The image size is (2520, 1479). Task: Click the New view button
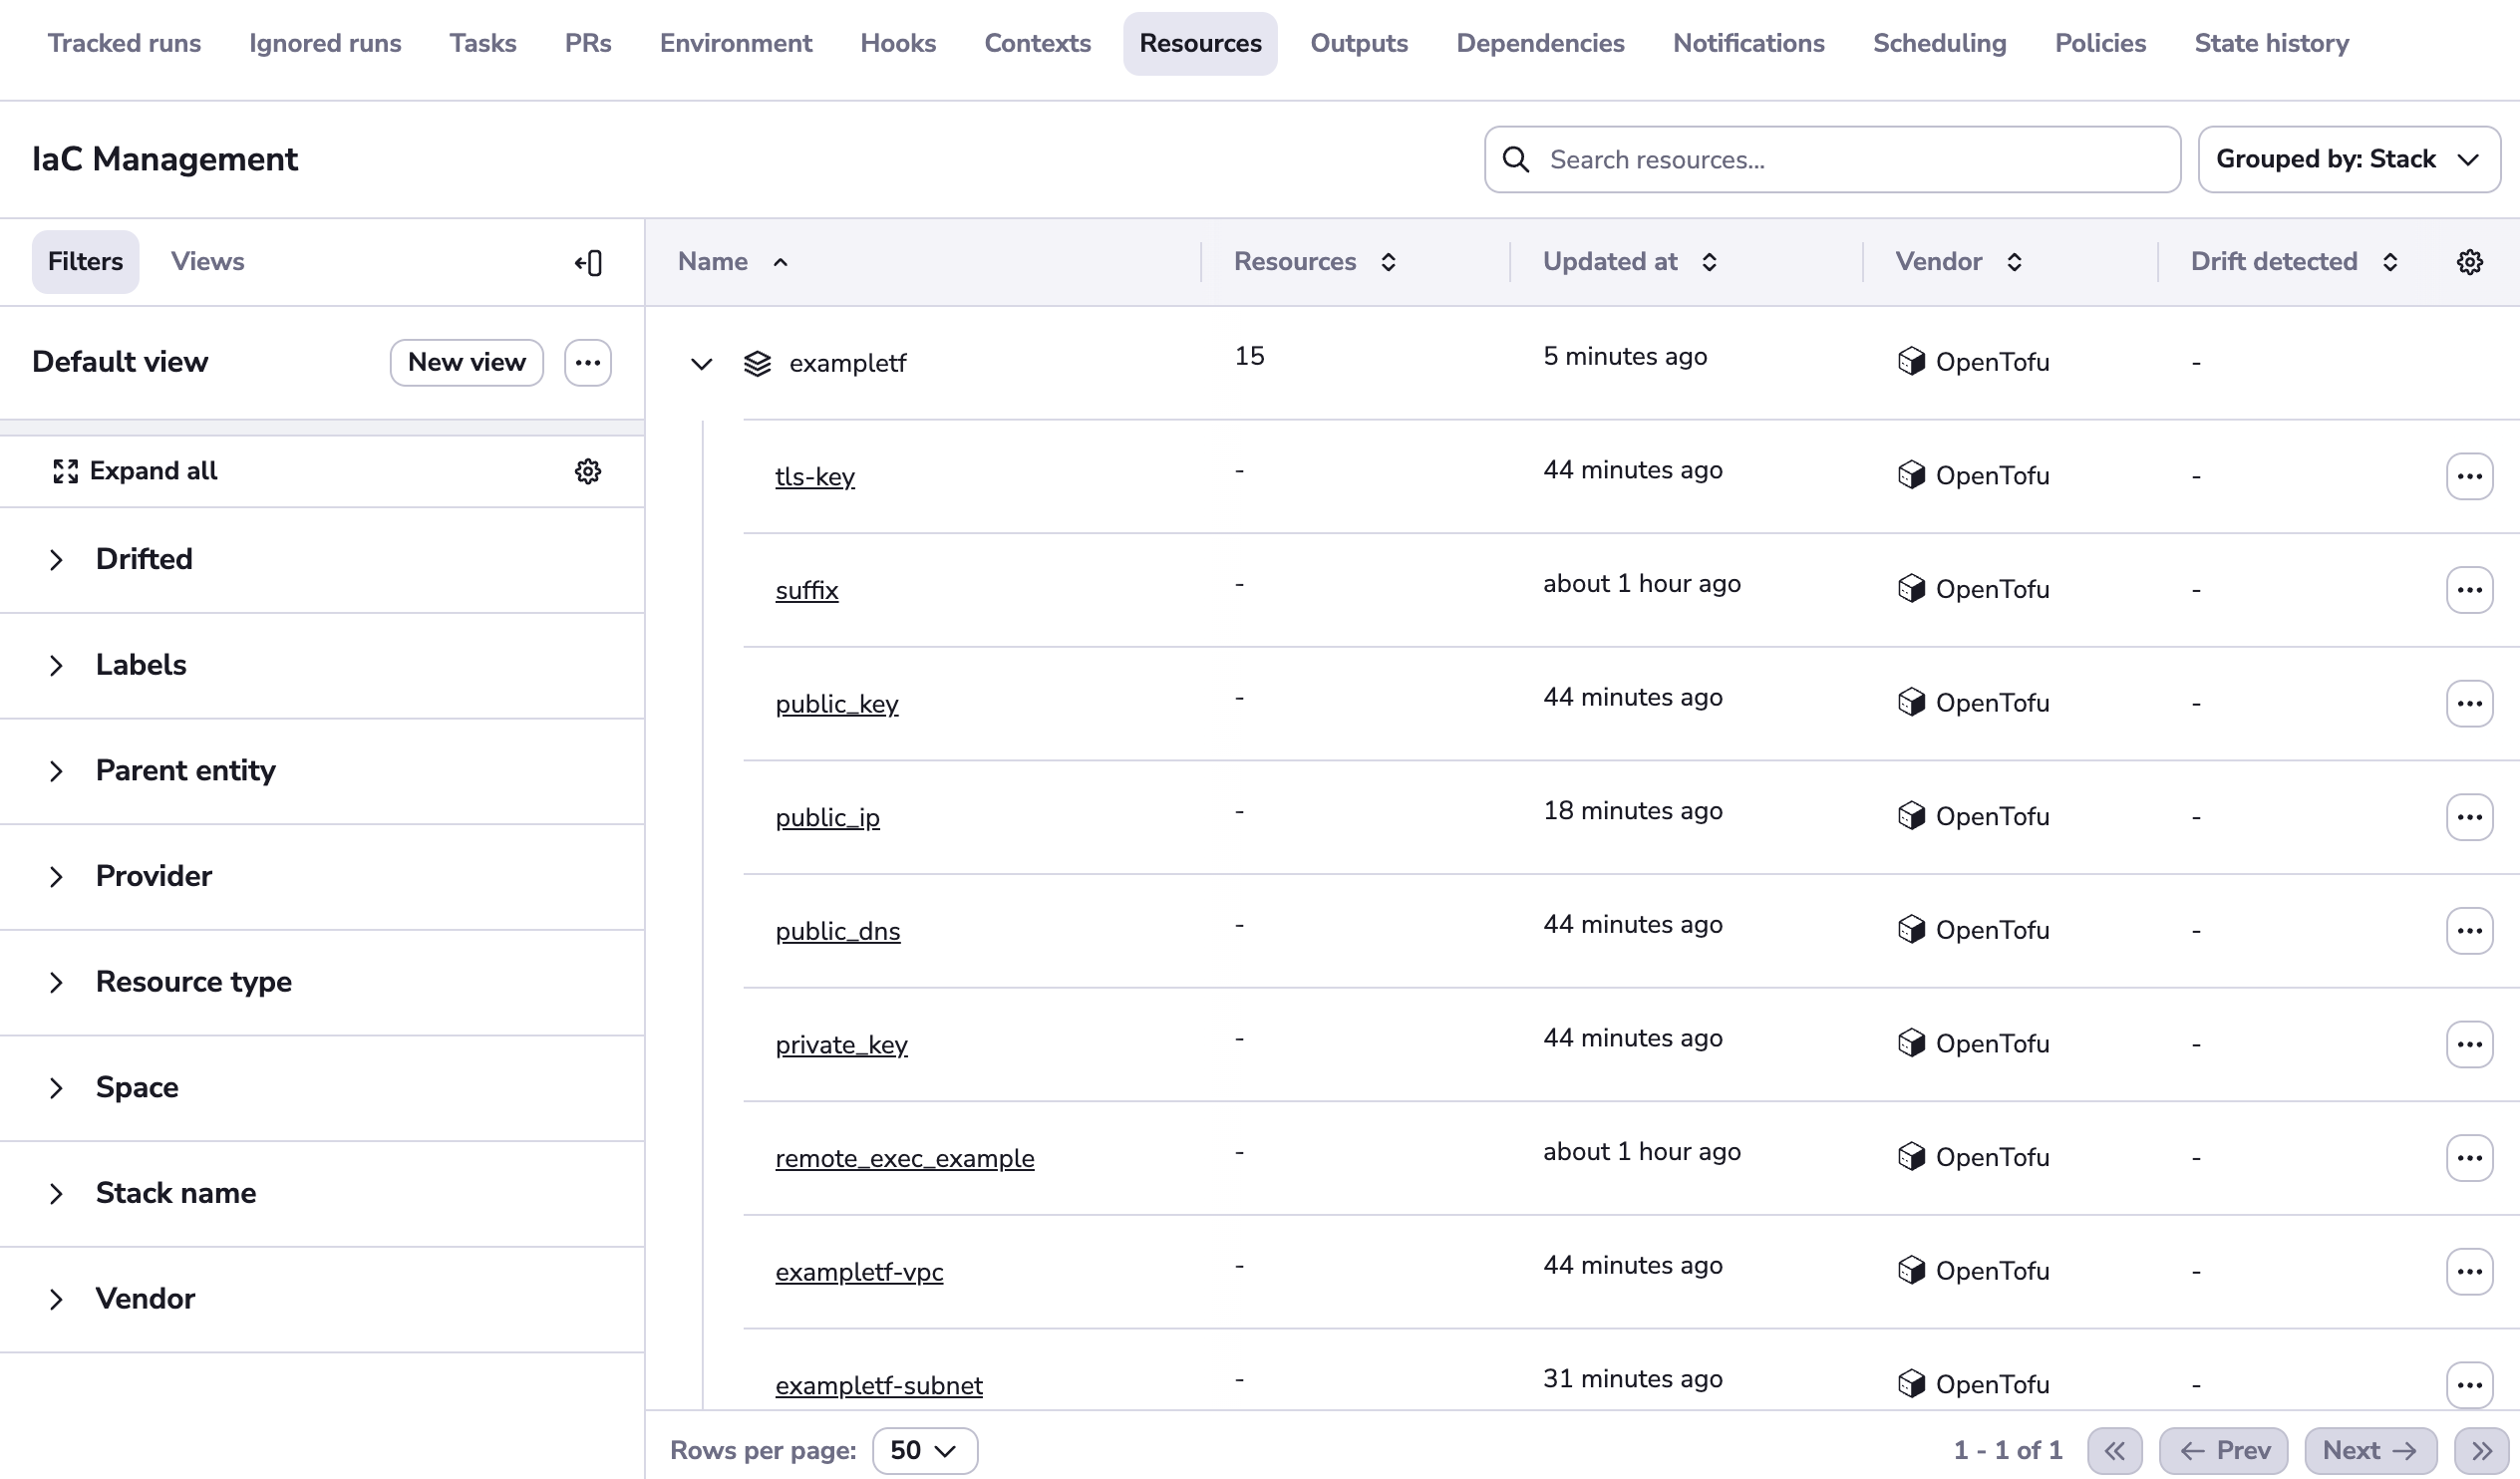coord(466,362)
